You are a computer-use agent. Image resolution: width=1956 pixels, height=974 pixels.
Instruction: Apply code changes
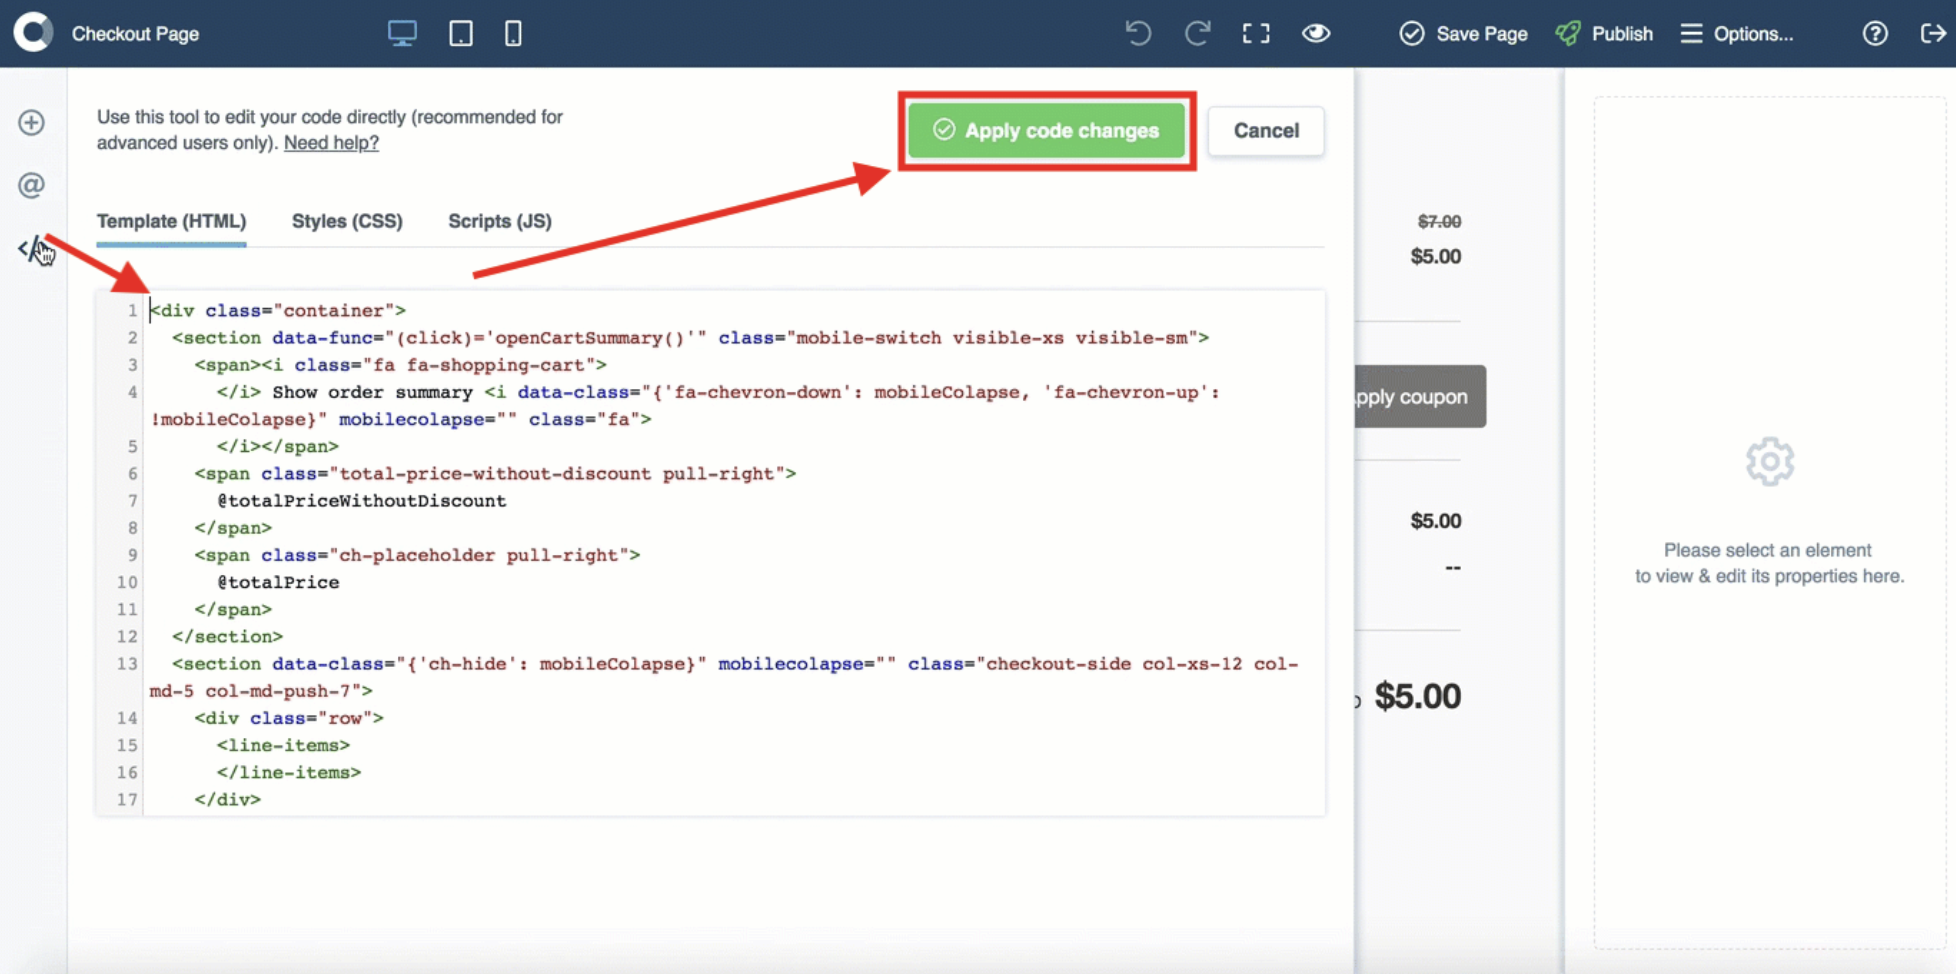(1046, 131)
